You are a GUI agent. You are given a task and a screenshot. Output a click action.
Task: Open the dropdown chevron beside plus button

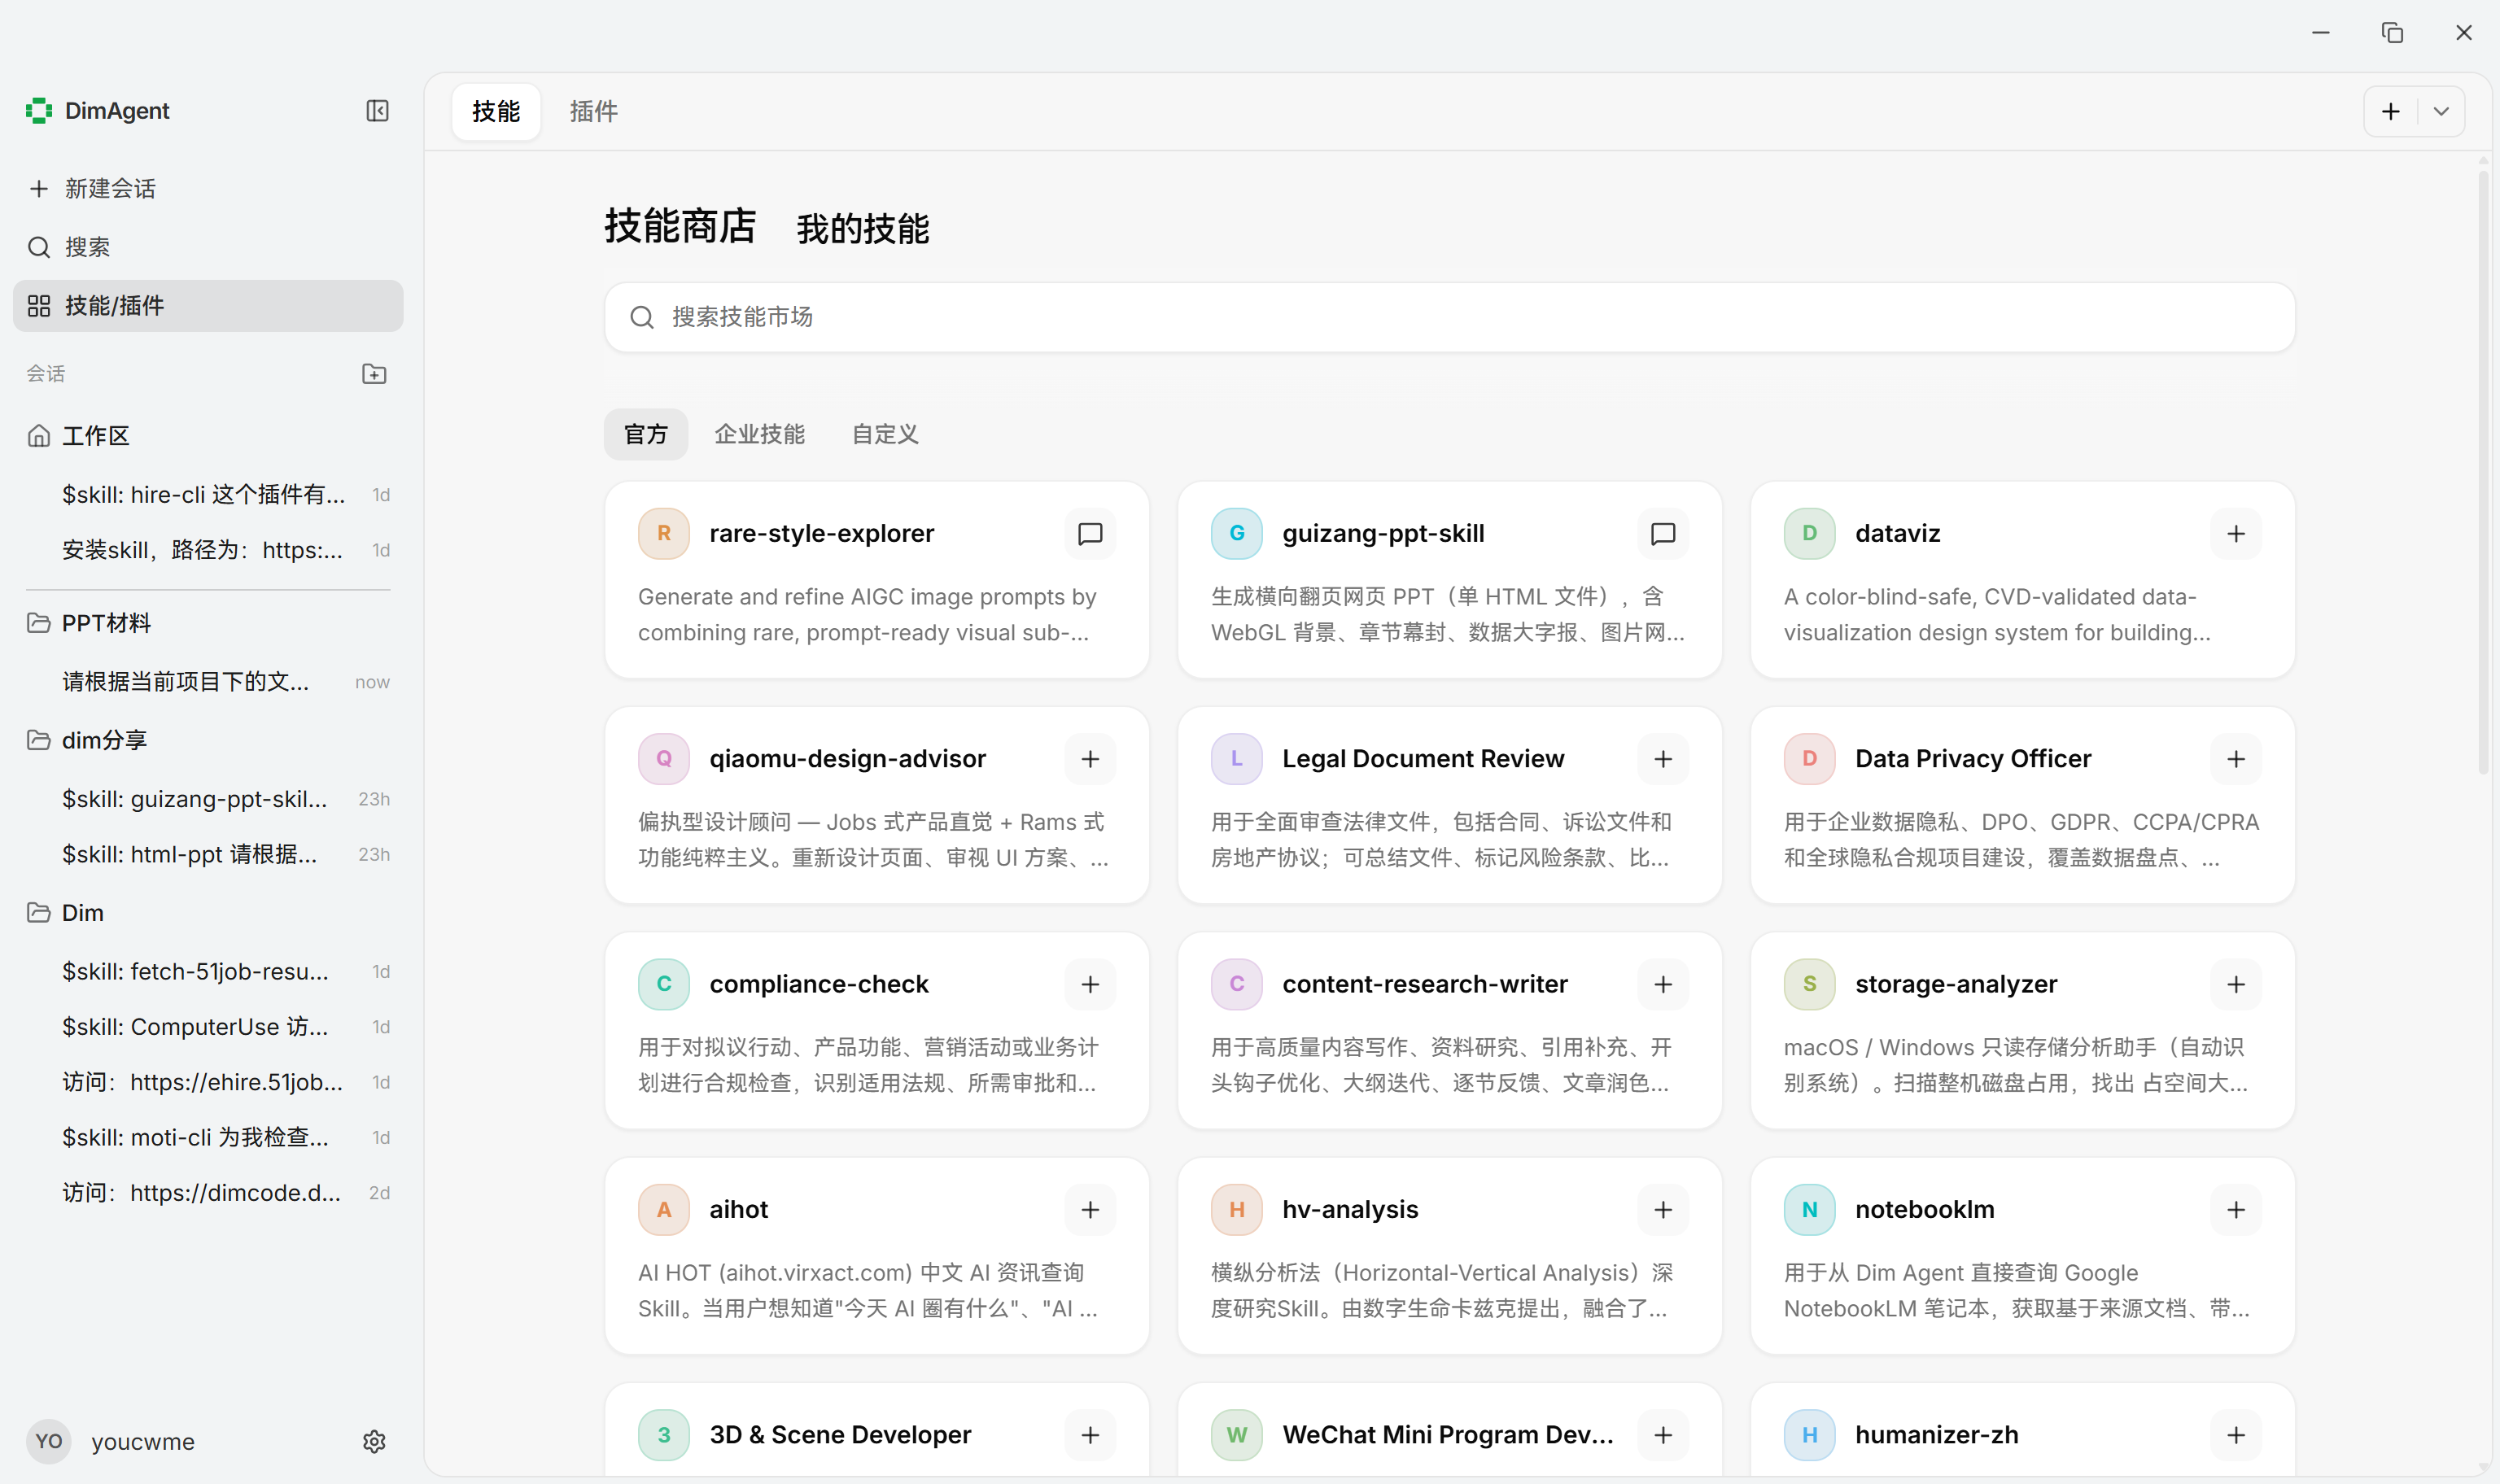point(2441,111)
